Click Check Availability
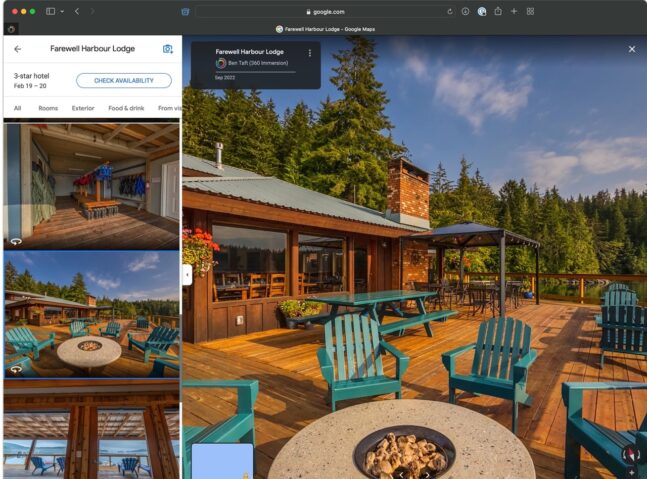Screen dimensions: 647x479 click(124, 80)
